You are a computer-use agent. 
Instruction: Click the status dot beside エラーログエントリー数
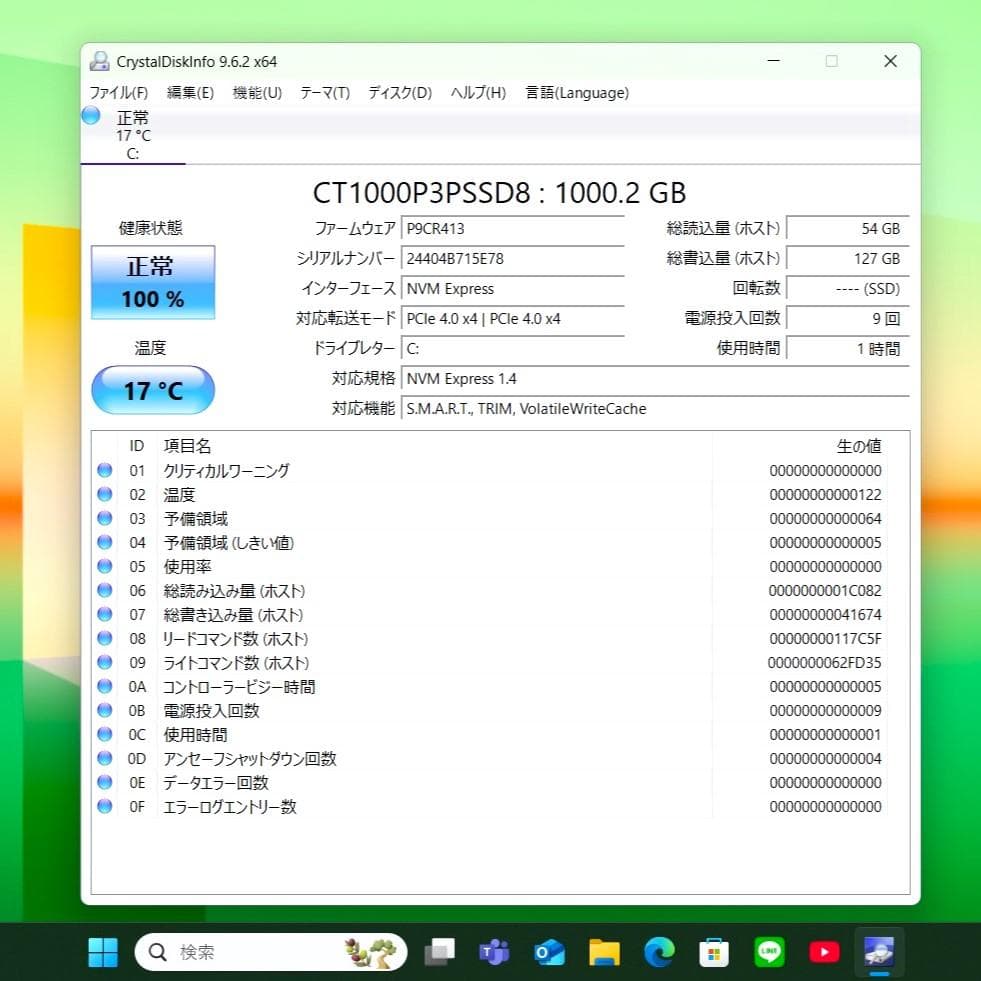click(x=104, y=806)
